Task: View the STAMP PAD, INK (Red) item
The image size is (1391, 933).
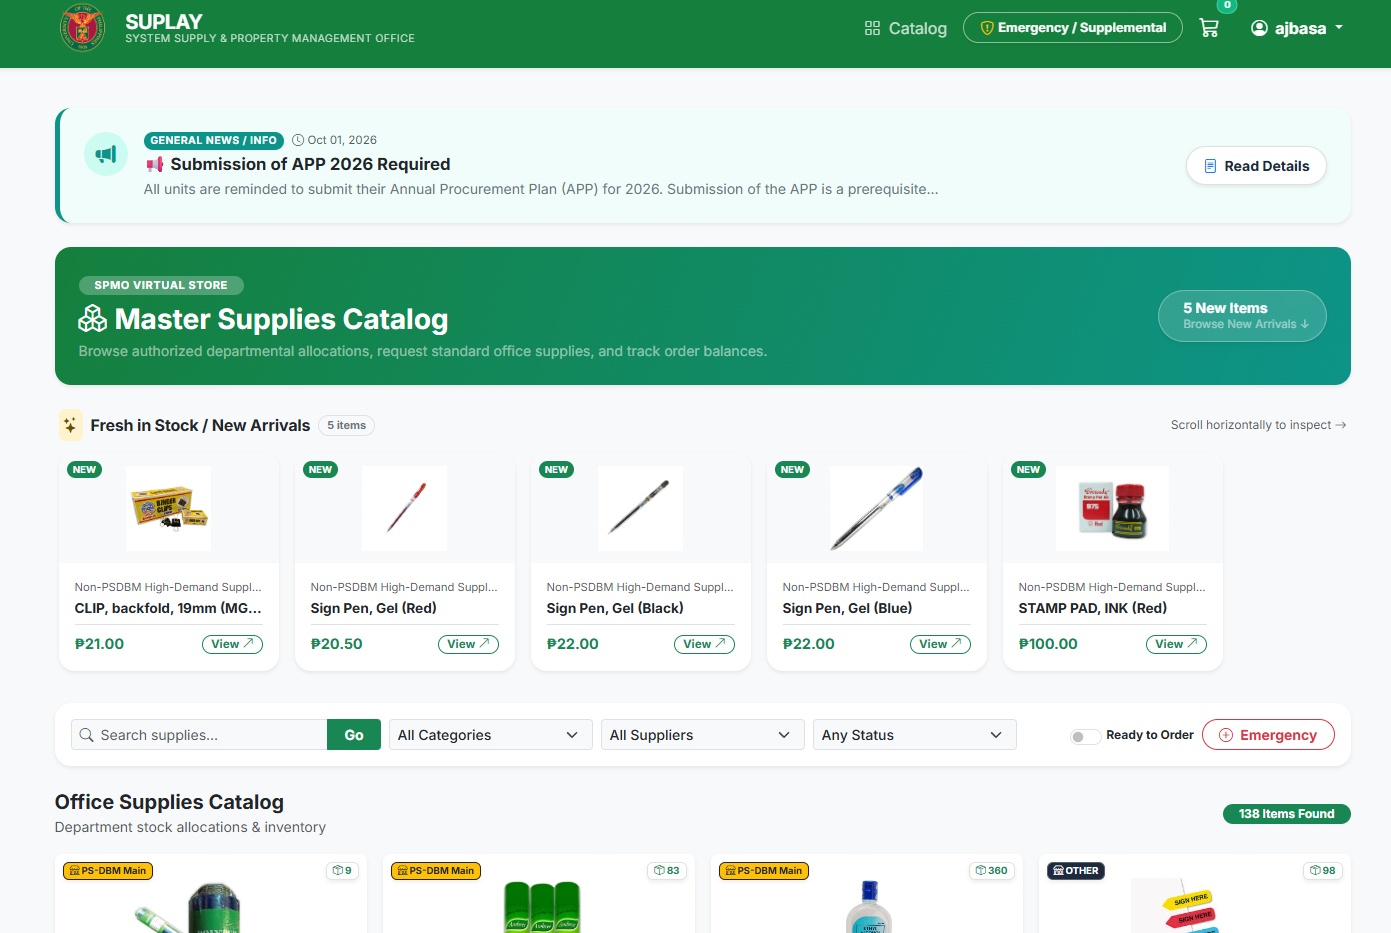Action: coord(1176,644)
